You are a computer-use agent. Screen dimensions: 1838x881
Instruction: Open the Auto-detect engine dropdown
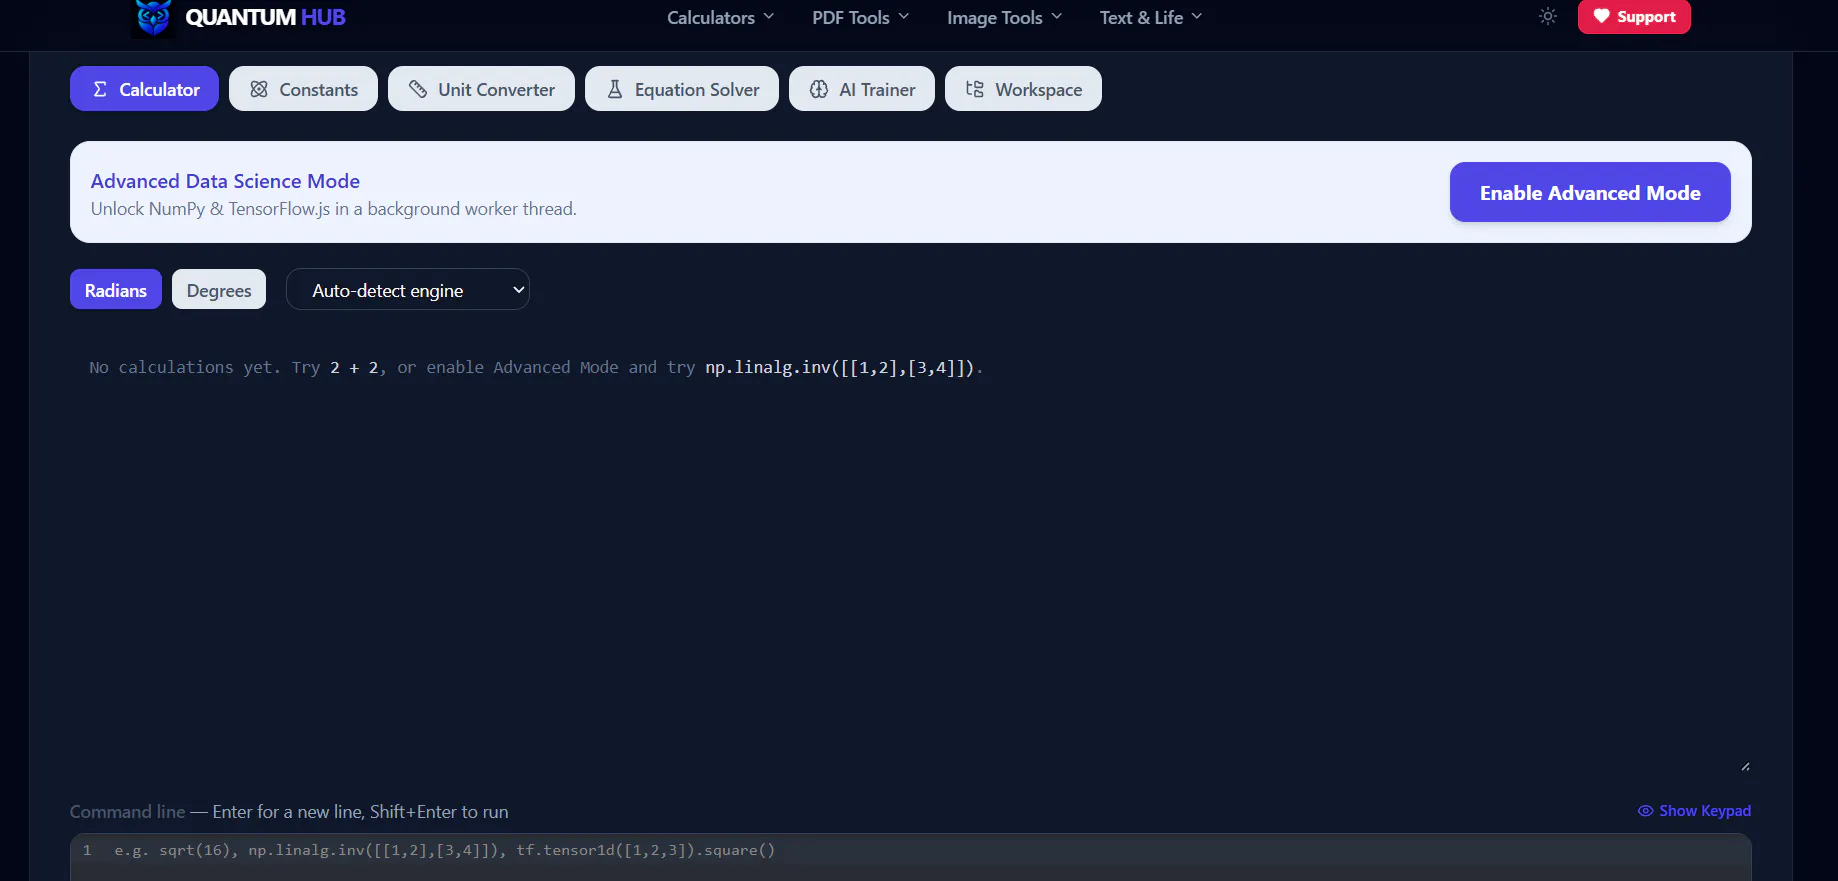click(408, 289)
